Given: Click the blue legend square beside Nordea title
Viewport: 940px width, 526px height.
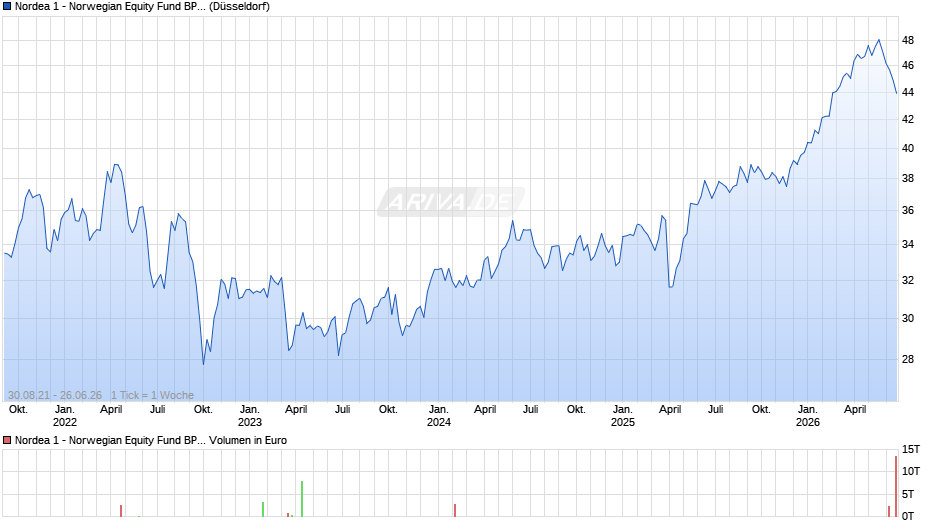Looking at the screenshot, I should (7, 7).
